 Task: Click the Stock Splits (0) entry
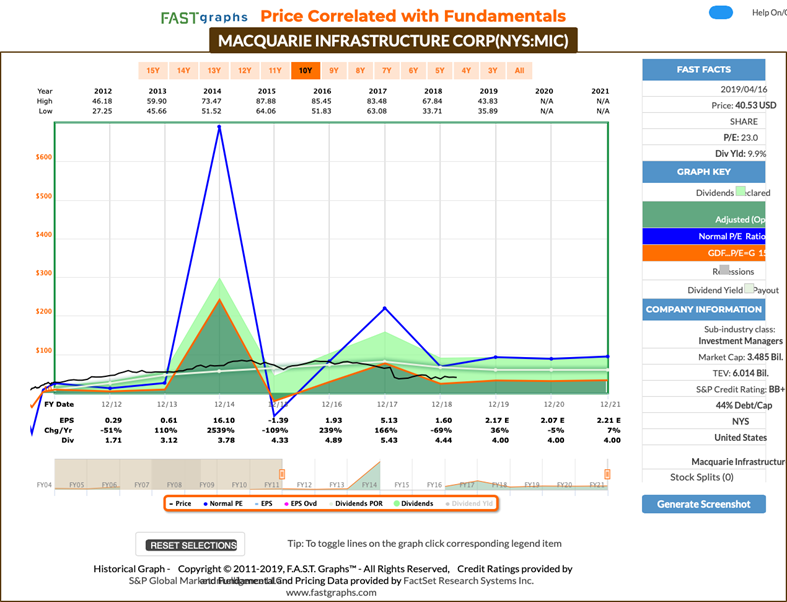[x=702, y=477]
